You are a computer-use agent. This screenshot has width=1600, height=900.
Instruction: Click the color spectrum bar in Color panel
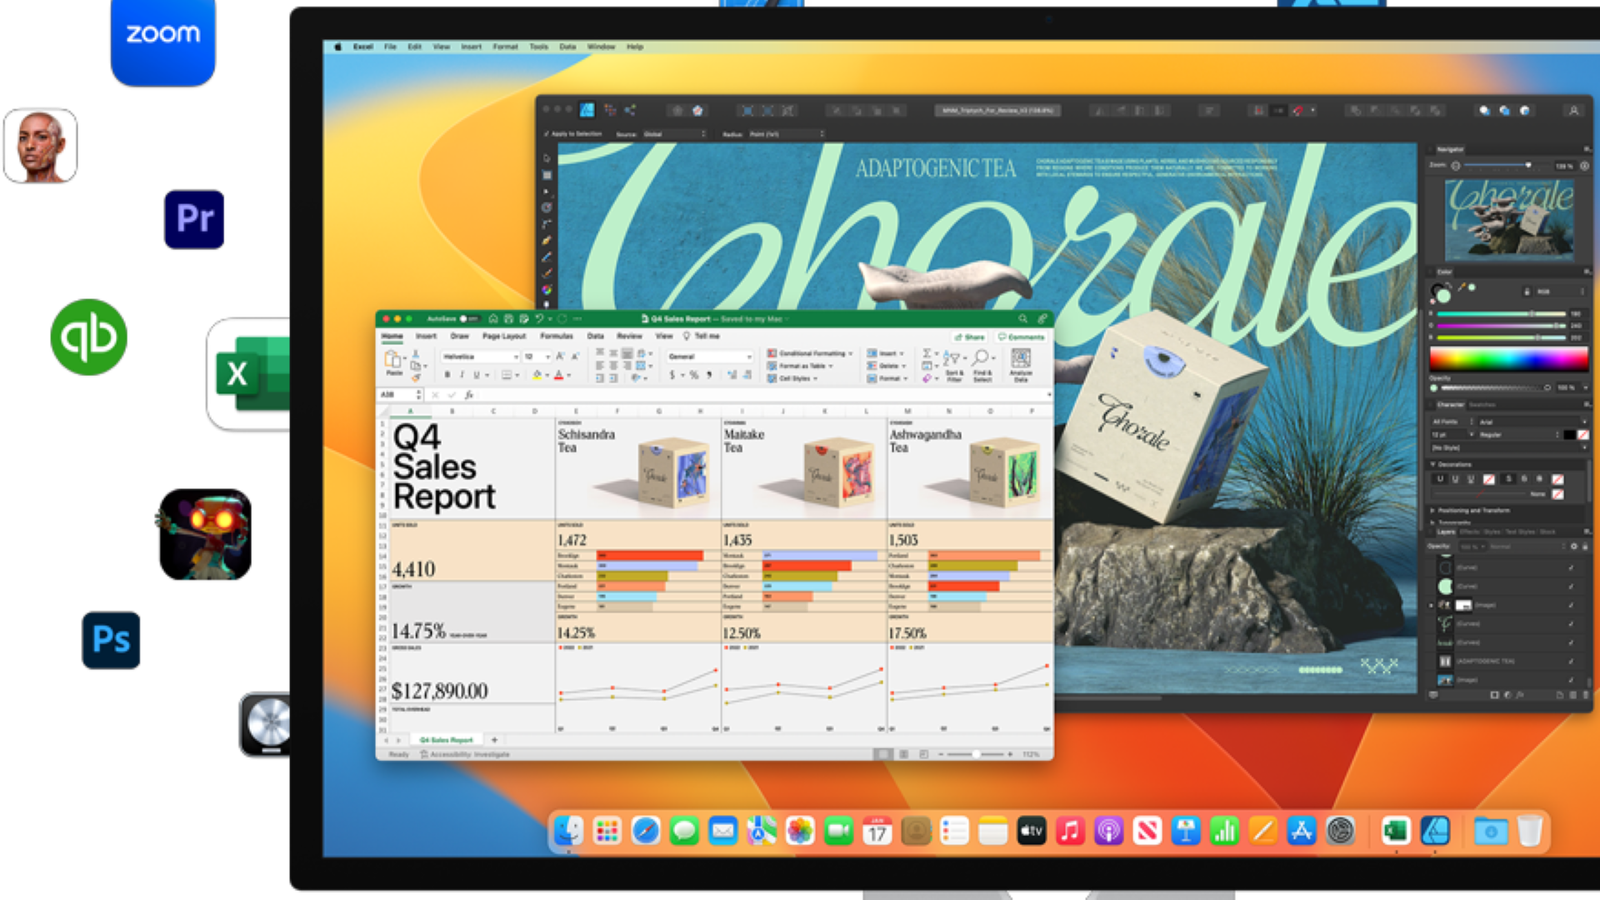(x=1508, y=359)
